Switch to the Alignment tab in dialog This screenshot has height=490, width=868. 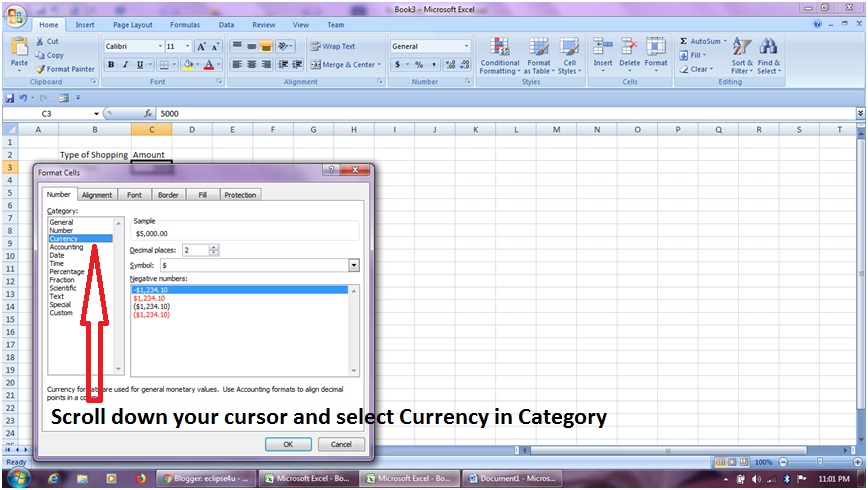point(97,195)
